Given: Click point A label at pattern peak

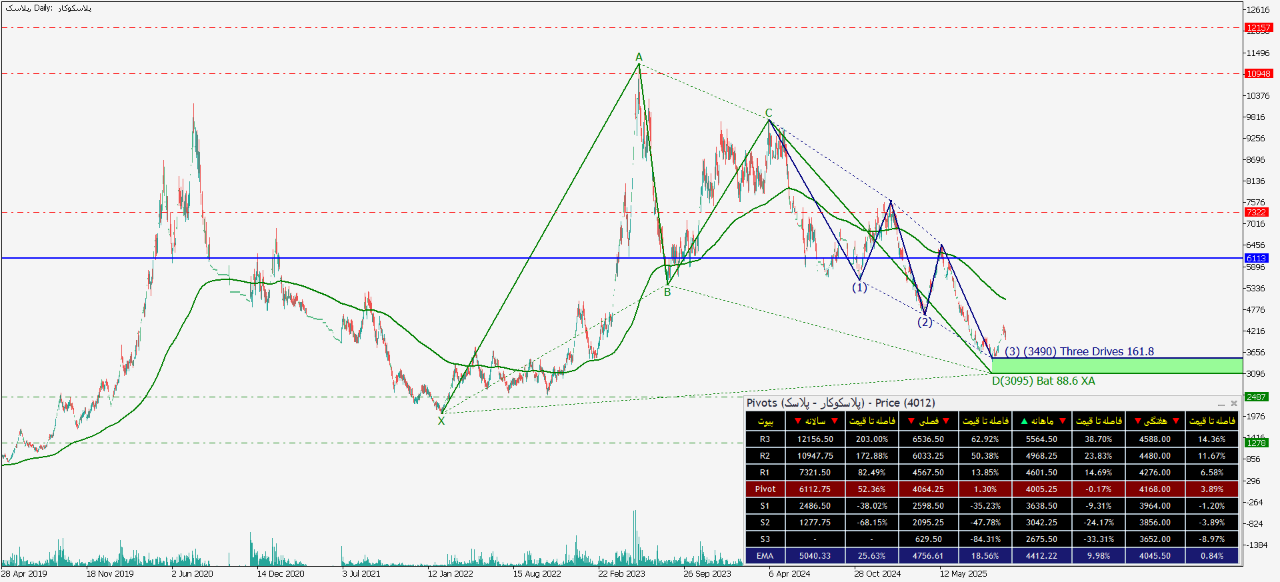Looking at the screenshot, I should click(639, 57).
